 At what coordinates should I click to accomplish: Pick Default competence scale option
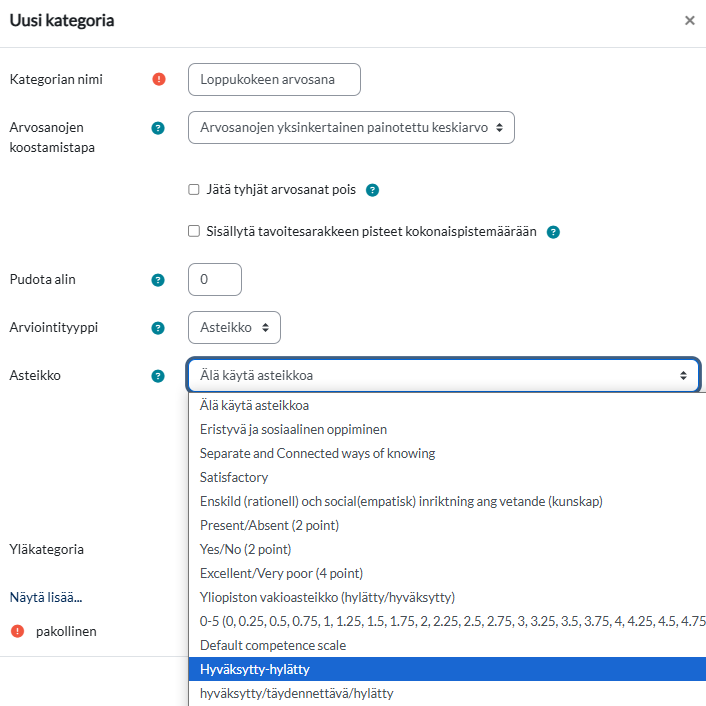tap(273, 645)
